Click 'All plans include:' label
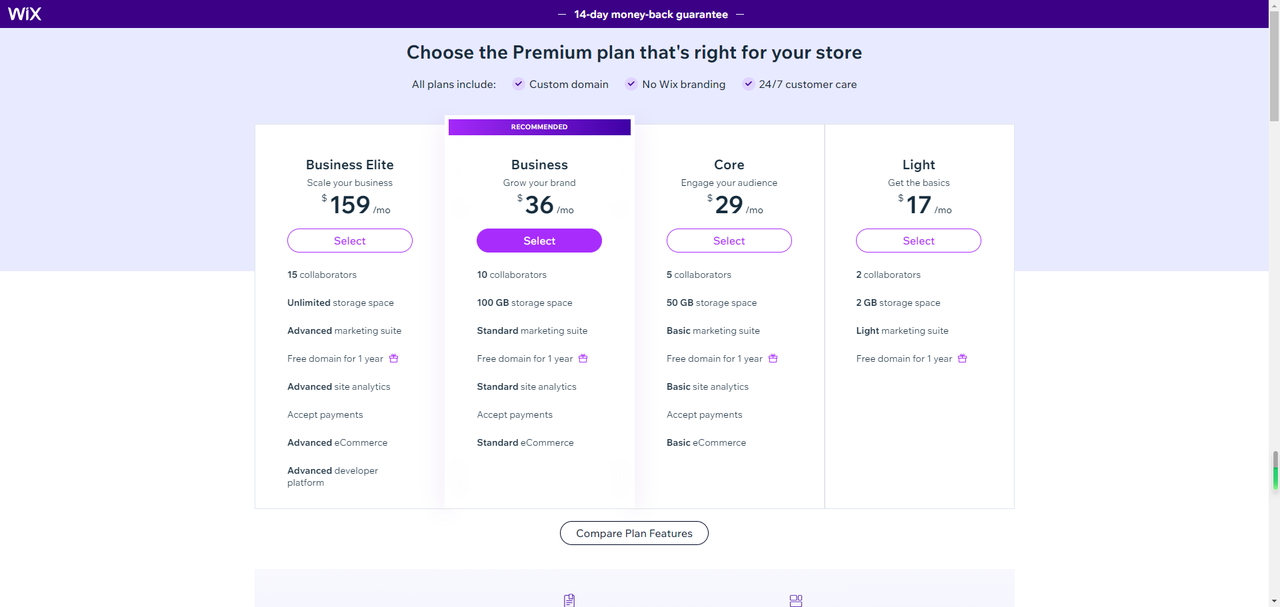Viewport: 1280px width, 607px height. (x=454, y=84)
